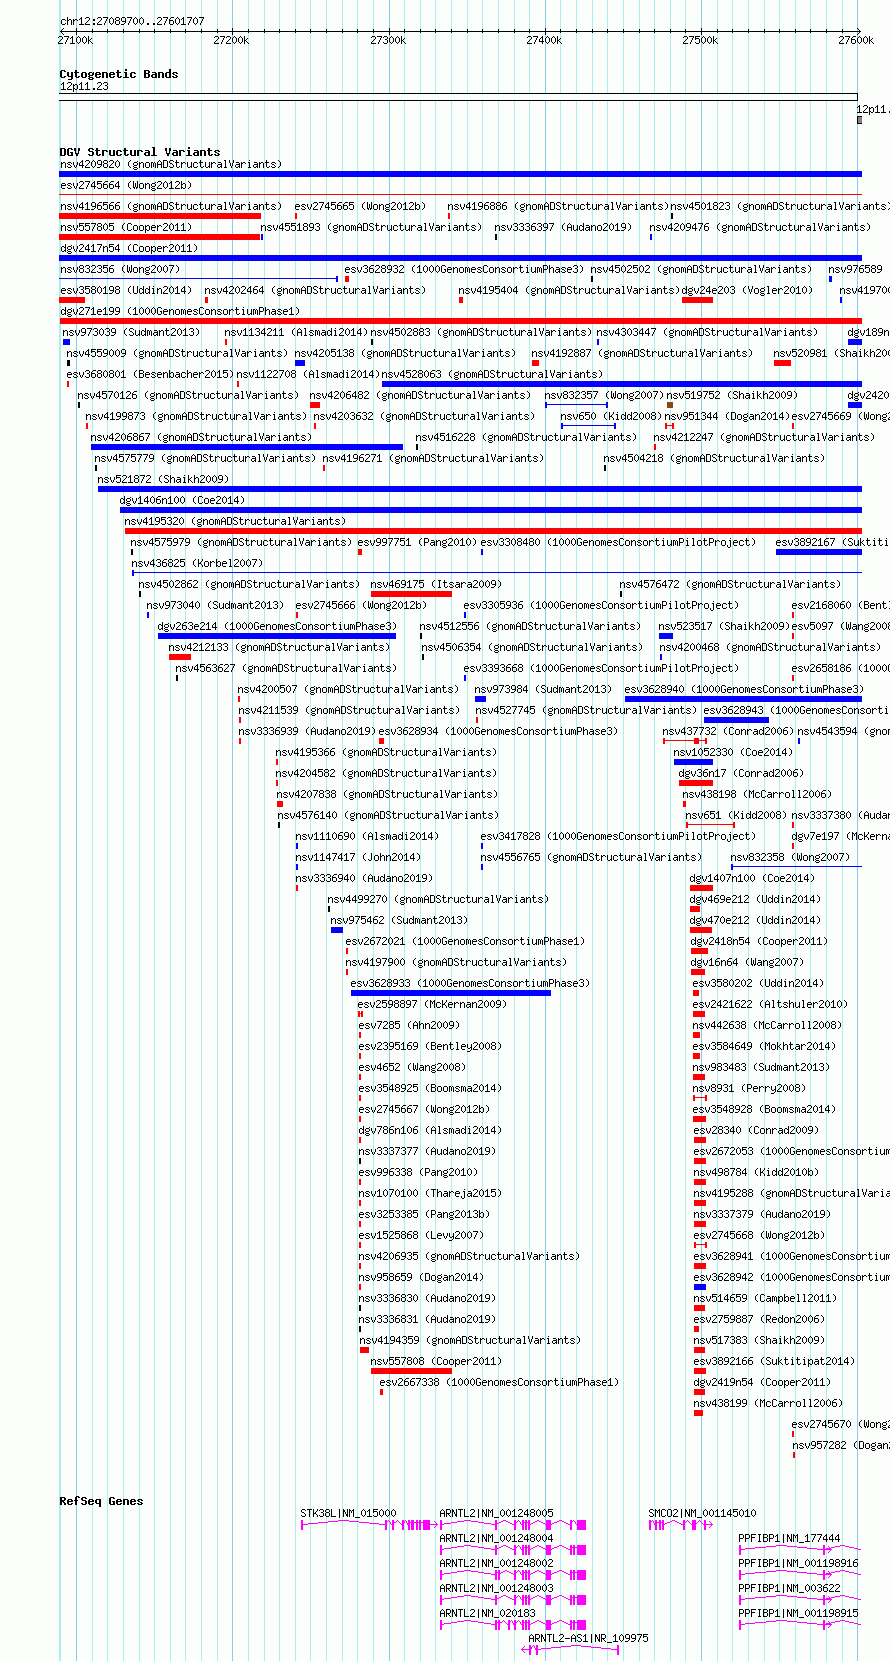Select nsv832356 (Wong2007) variant
890x1661 pixels.
point(120,269)
